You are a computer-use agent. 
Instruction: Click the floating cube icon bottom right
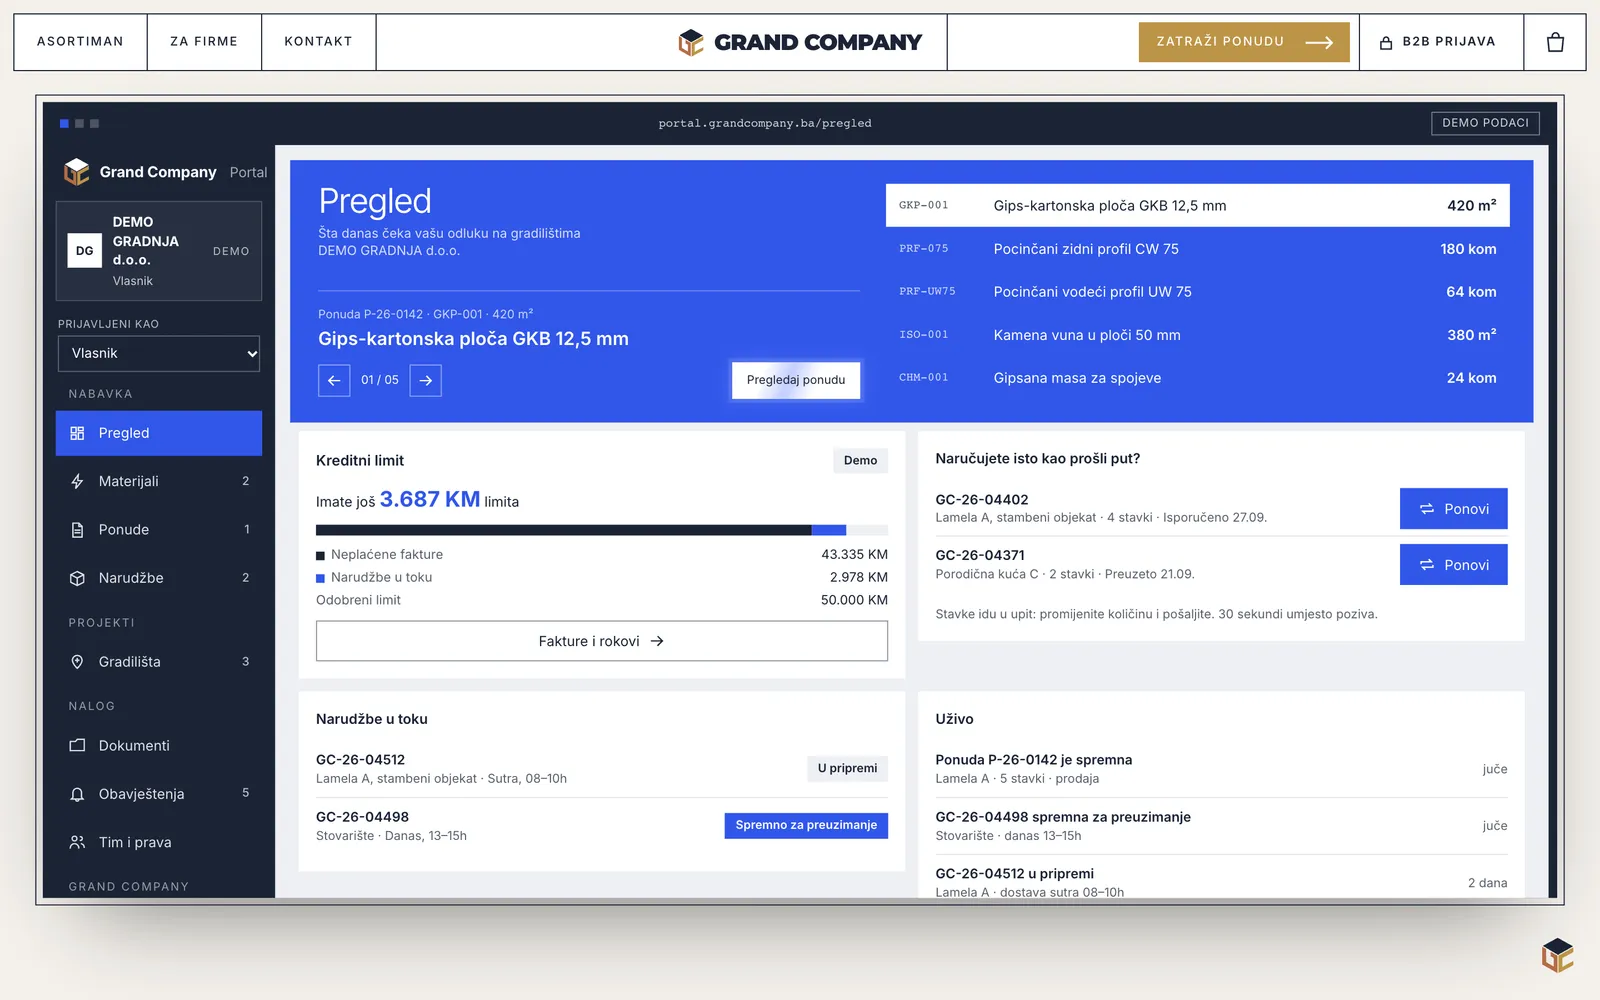click(x=1557, y=955)
